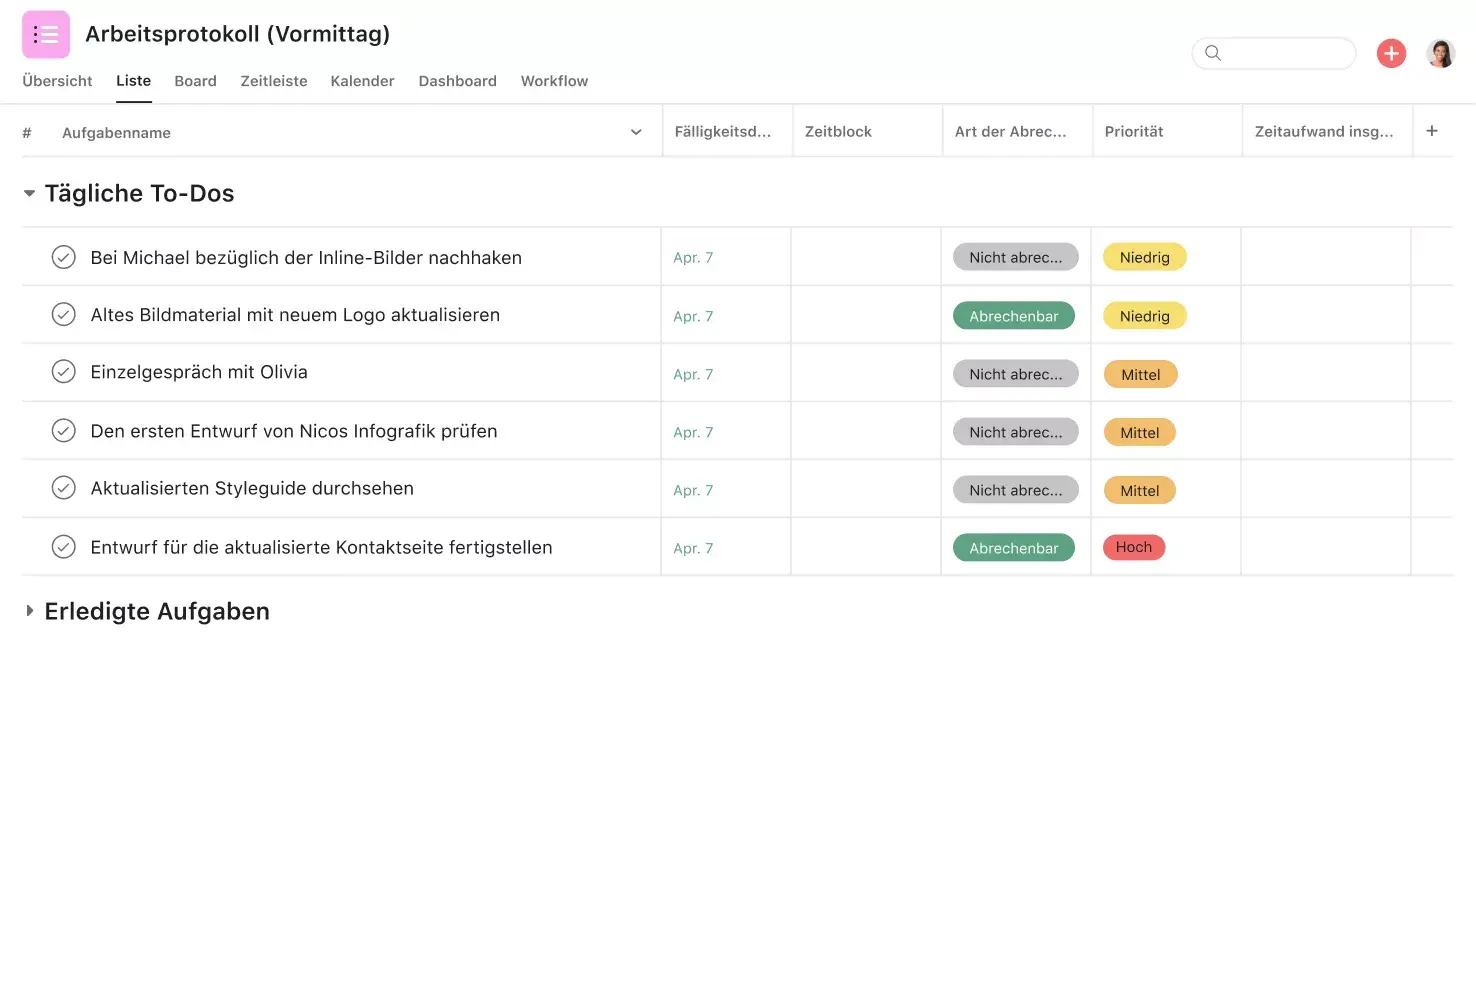1476x984 pixels.
Task: Open task 'Entwurf für die aktualisierte Kontaktseite fertigstellen'
Action: tap(321, 547)
